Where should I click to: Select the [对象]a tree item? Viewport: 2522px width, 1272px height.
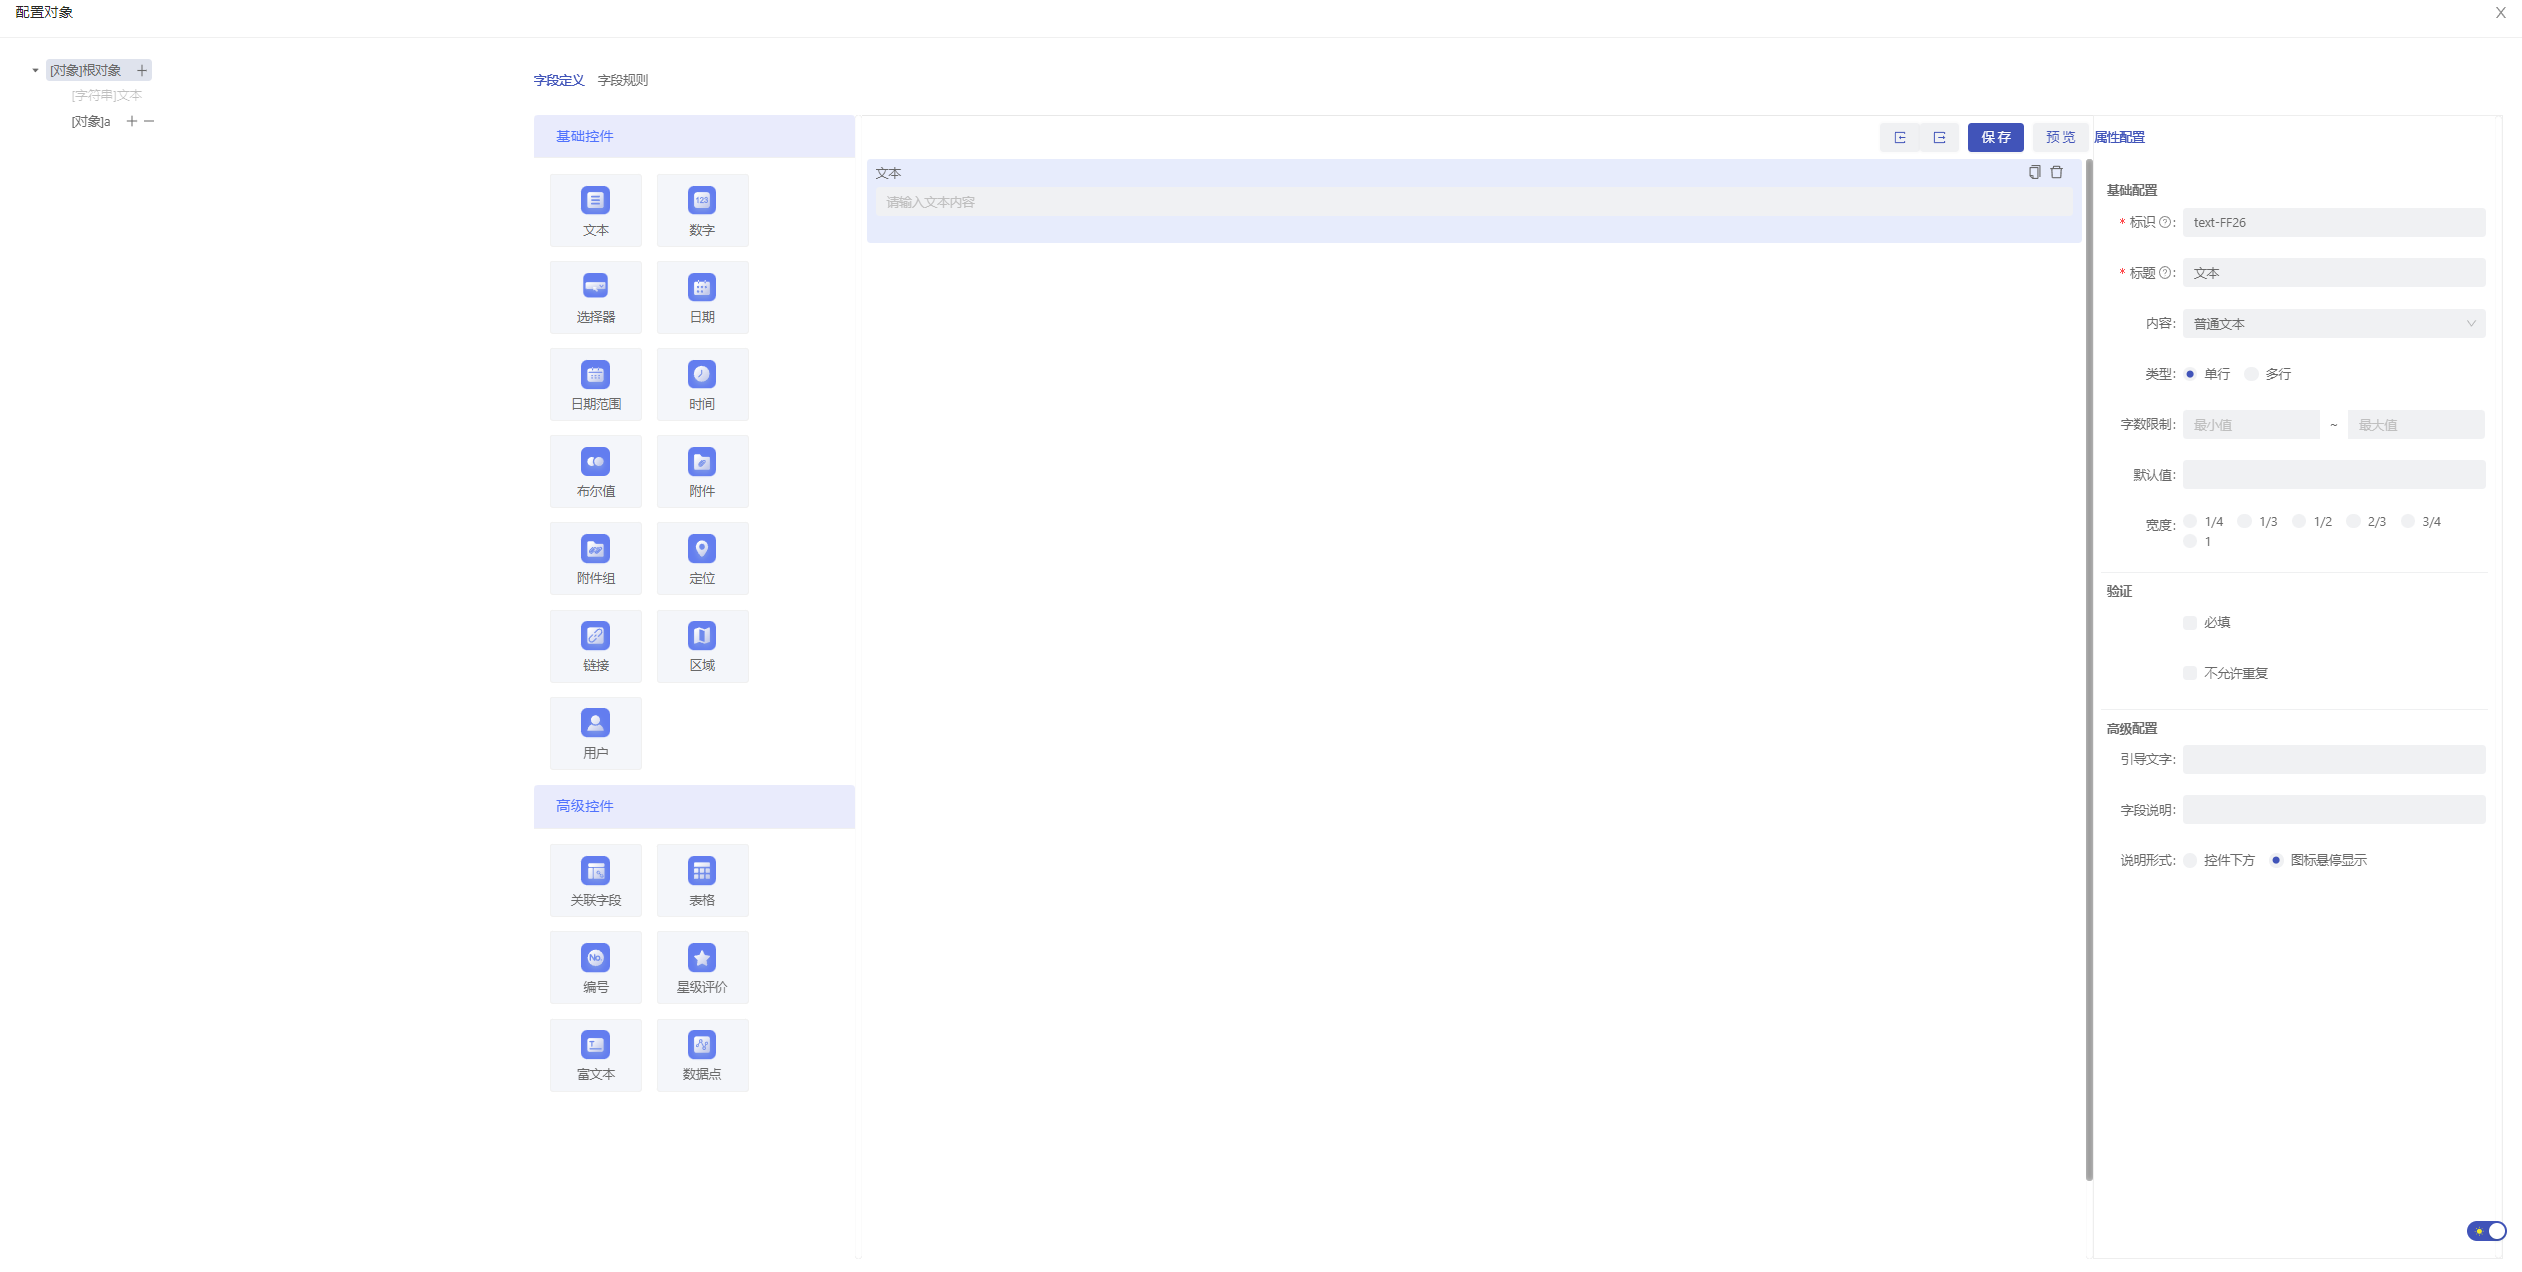91,121
